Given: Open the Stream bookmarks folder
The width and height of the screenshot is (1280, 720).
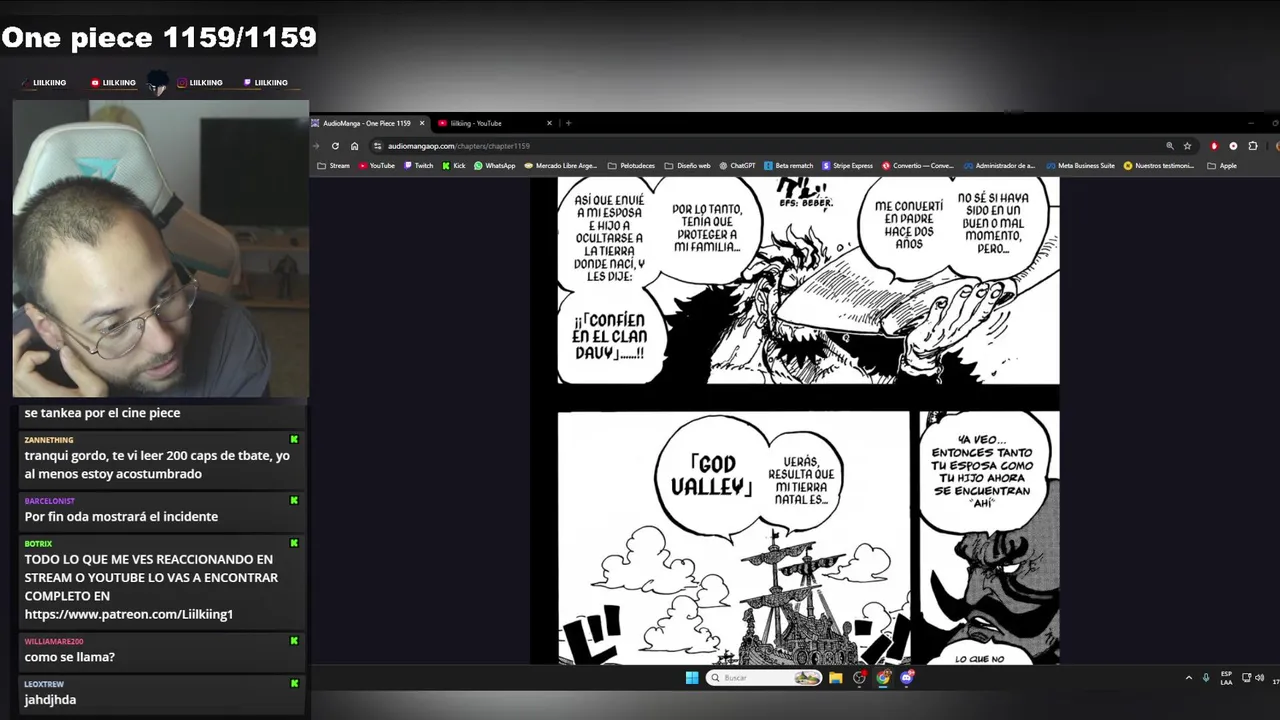Looking at the screenshot, I should tap(333, 166).
